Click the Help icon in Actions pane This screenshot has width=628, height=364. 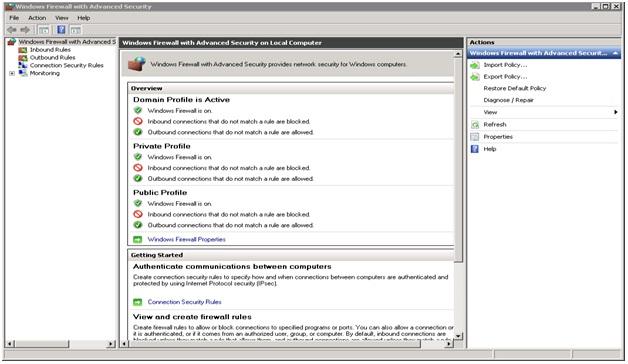[475, 149]
